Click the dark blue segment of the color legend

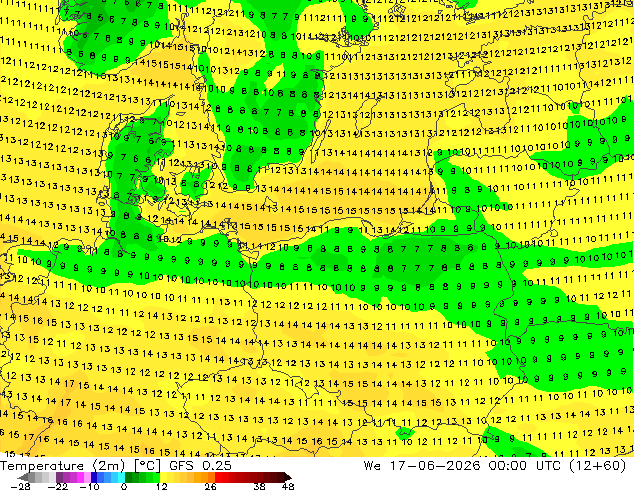pyautogui.click(x=94, y=477)
